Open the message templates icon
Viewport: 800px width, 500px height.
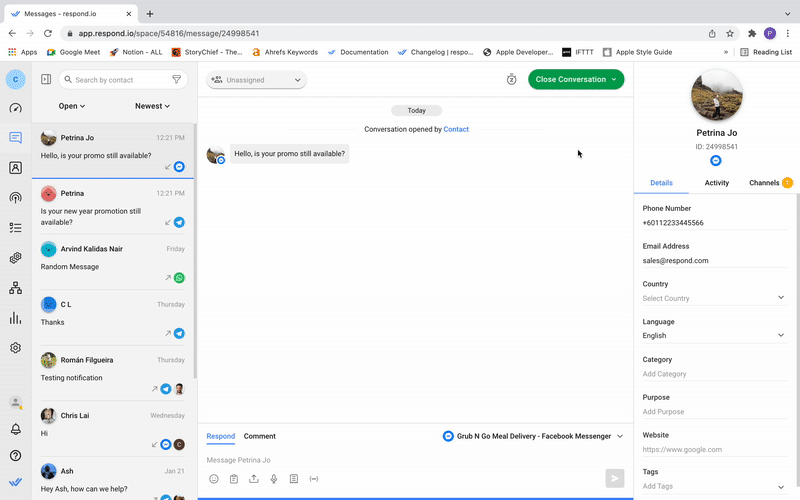tap(294, 479)
